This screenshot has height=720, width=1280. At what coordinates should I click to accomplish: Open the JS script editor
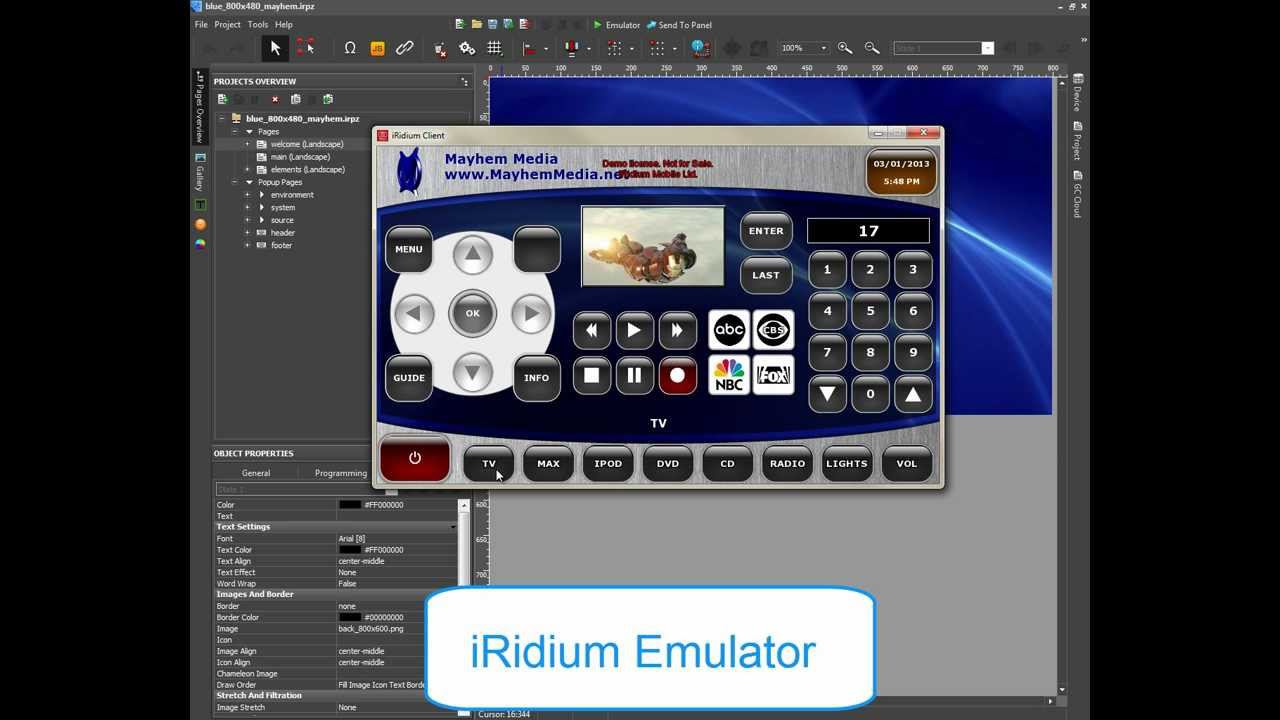click(377, 48)
